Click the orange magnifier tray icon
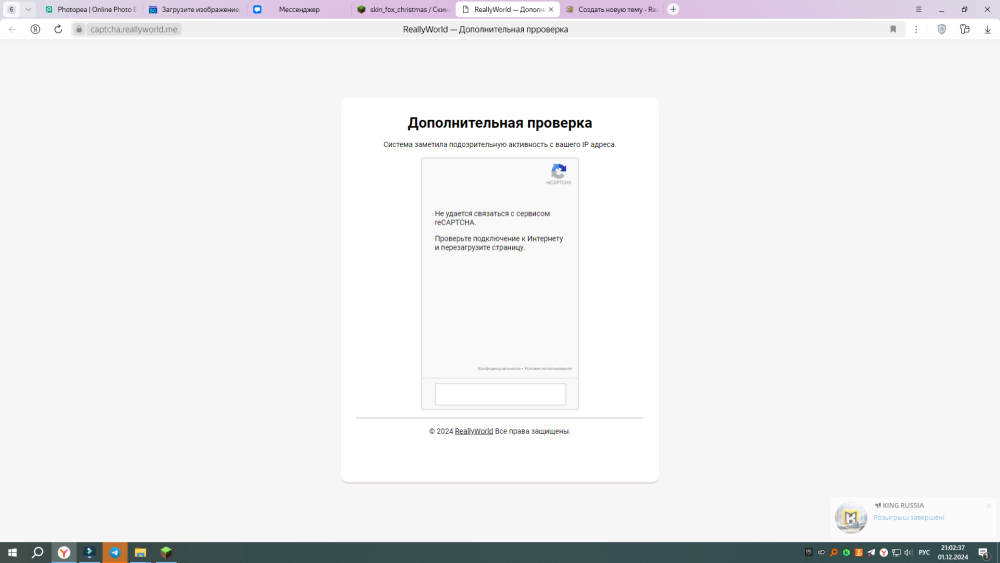The width and height of the screenshot is (1000, 563). [x=834, y=552]
